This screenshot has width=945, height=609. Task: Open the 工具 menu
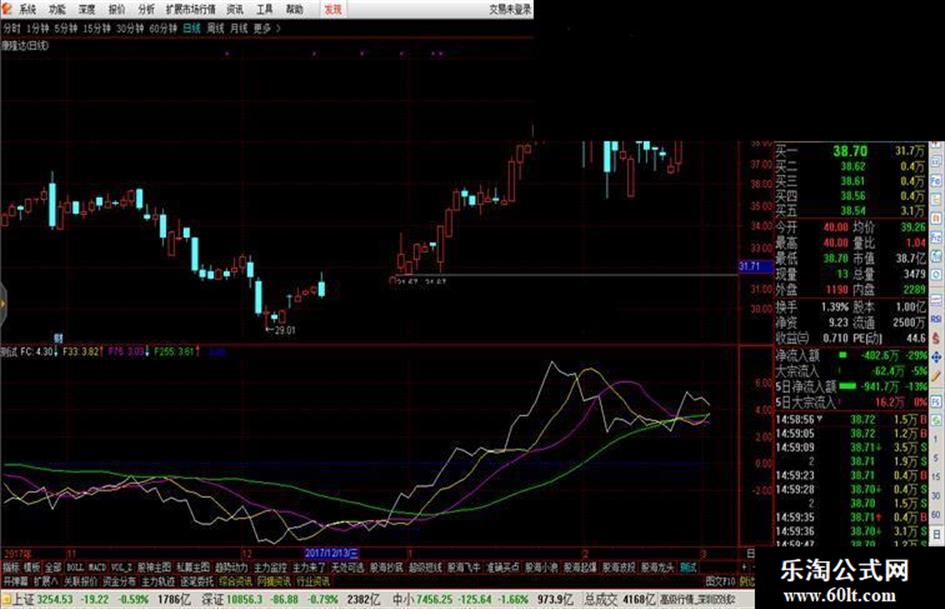pyautogui.click(x=265, y=9)
